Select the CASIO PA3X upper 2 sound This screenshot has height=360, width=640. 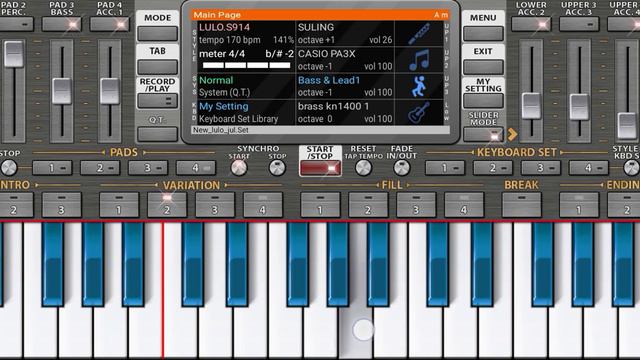click(345, 60)
